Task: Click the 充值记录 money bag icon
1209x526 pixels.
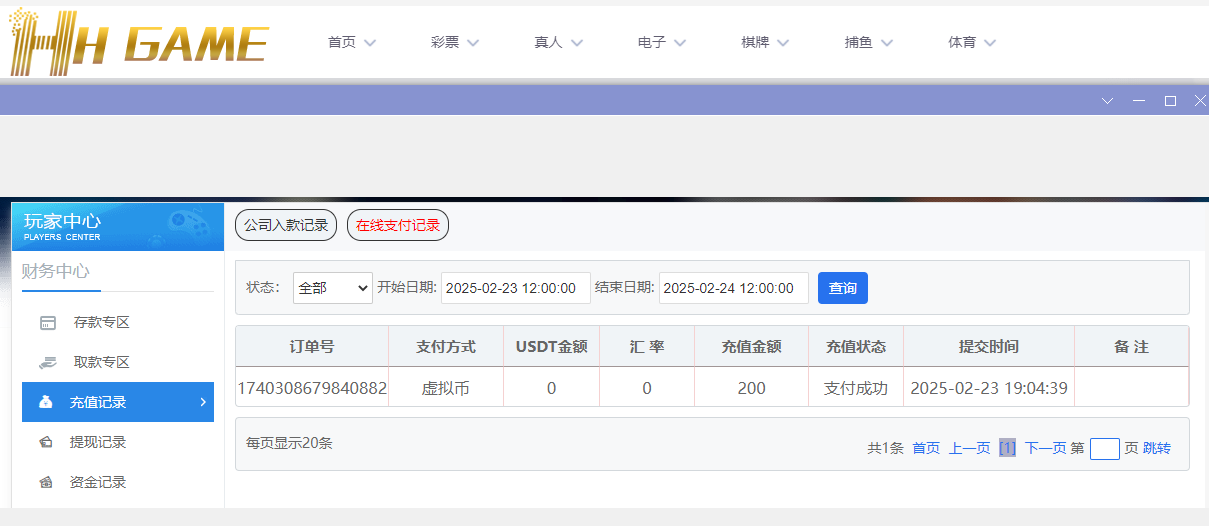Action: 46,402
